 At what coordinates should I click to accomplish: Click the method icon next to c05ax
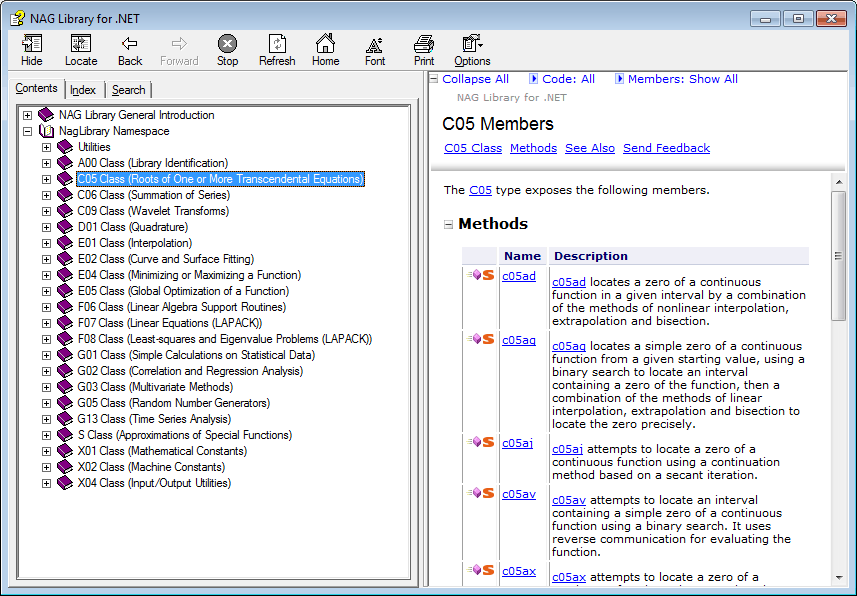pos(480,570)
